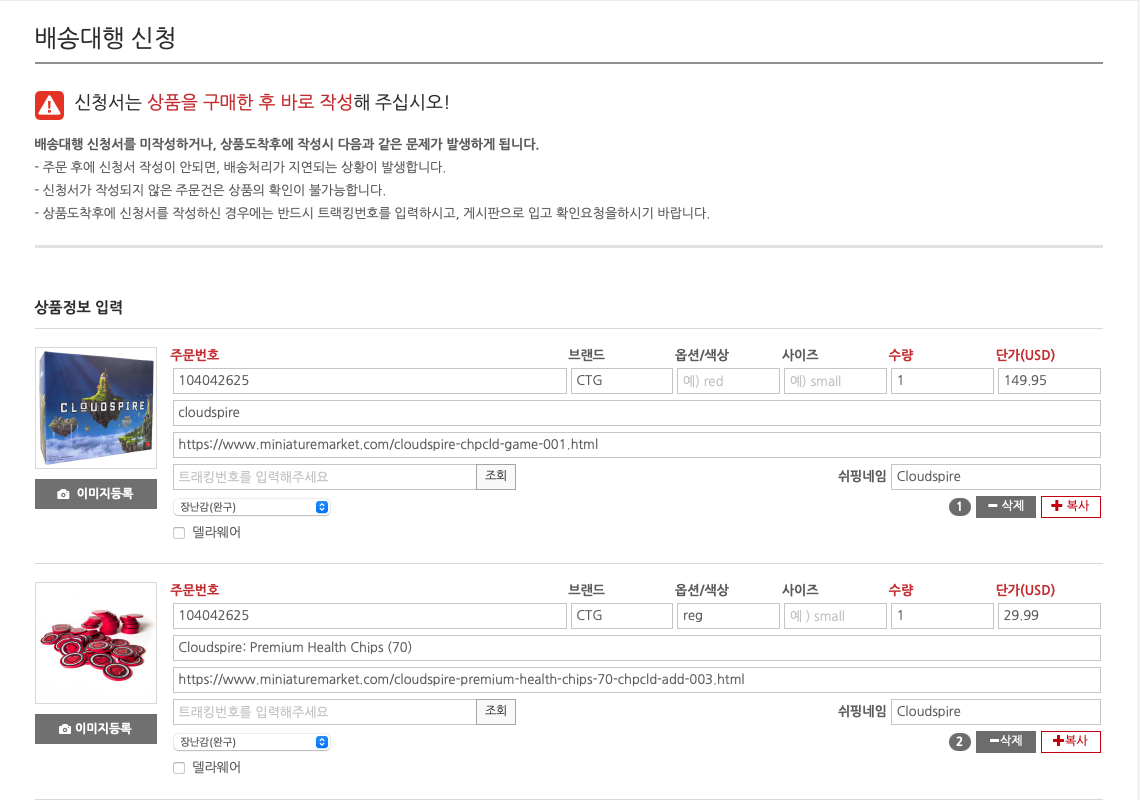
Task: Click 조회 lookup button for item 2
Action: click(x=496, y=712)
